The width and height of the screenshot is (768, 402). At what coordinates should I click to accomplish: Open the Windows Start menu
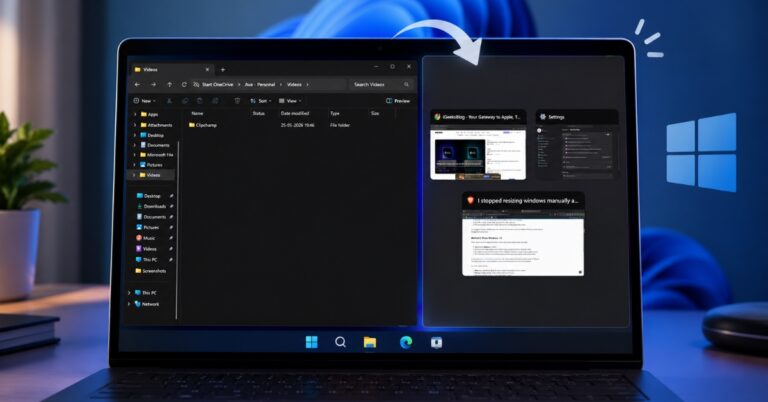(312, 342)
